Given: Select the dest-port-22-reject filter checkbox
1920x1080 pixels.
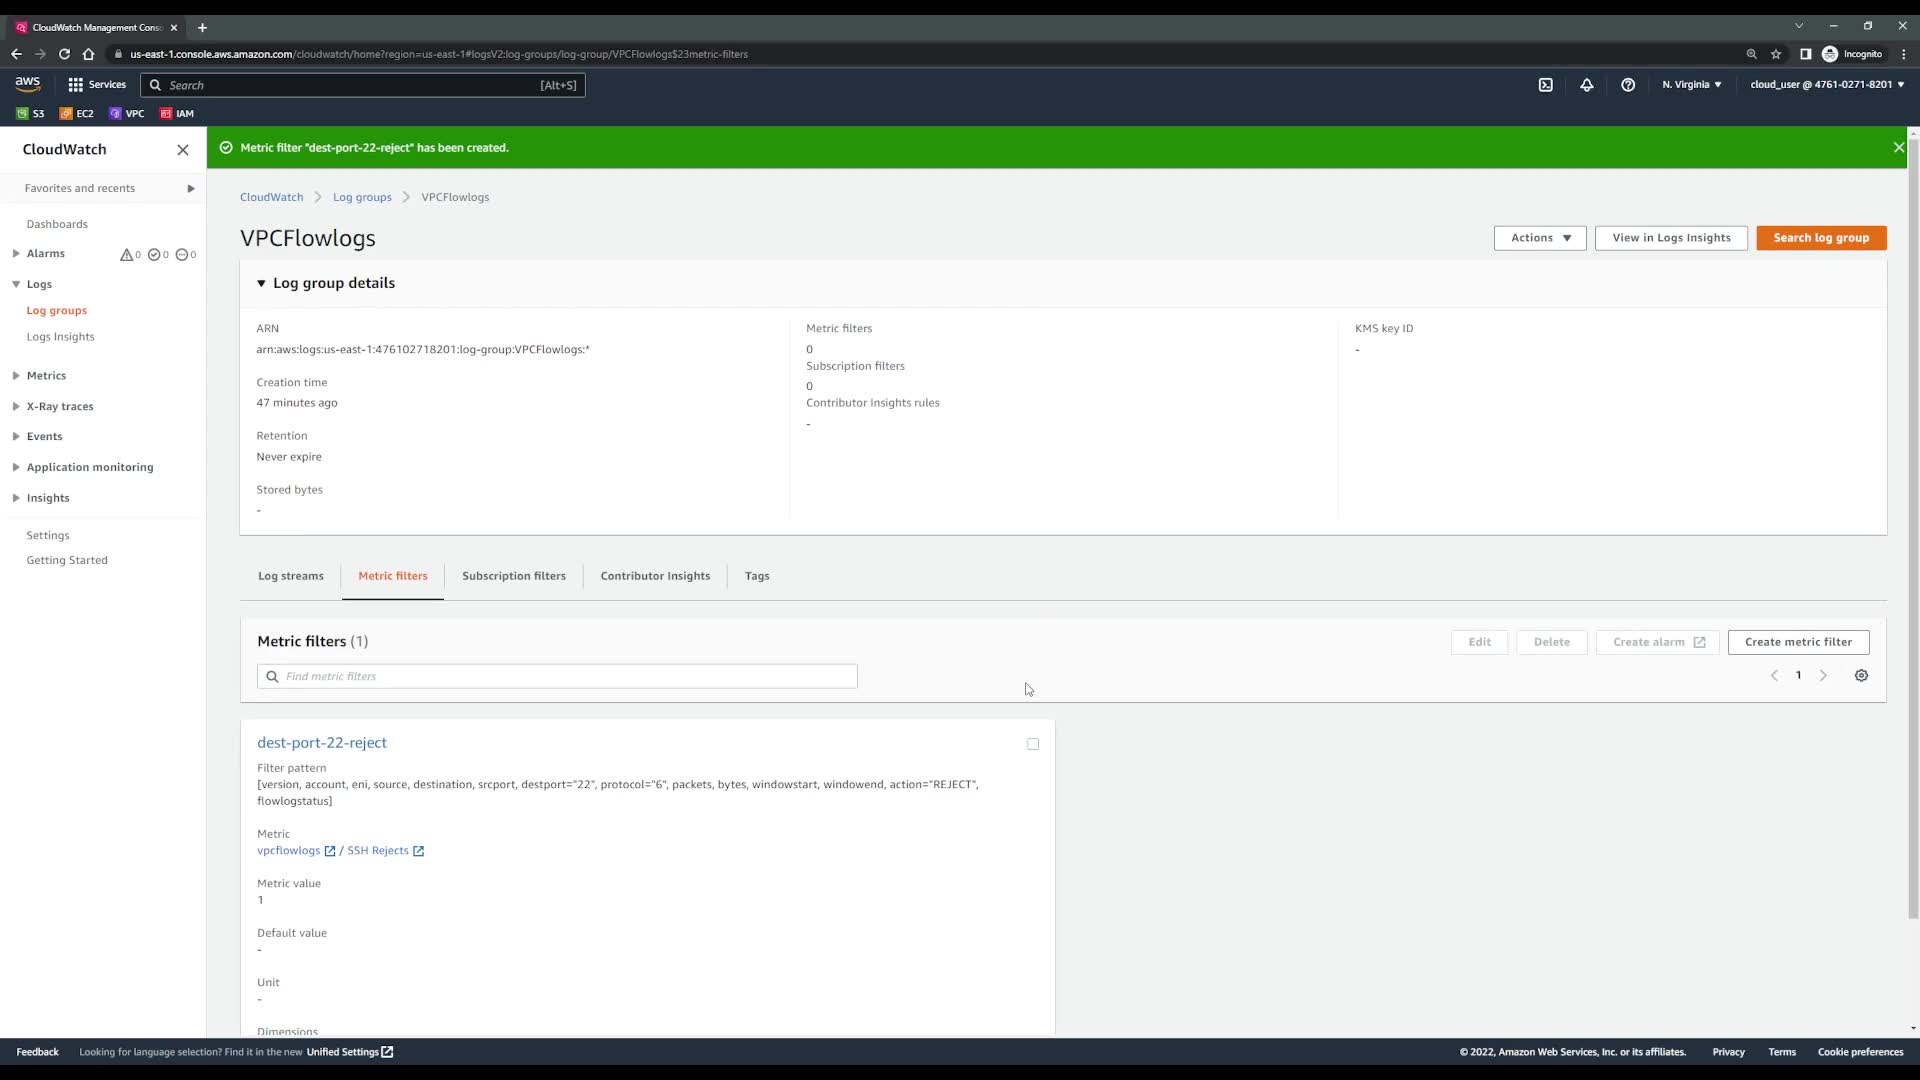Looking at the screenshot, I should (1033, 744).
